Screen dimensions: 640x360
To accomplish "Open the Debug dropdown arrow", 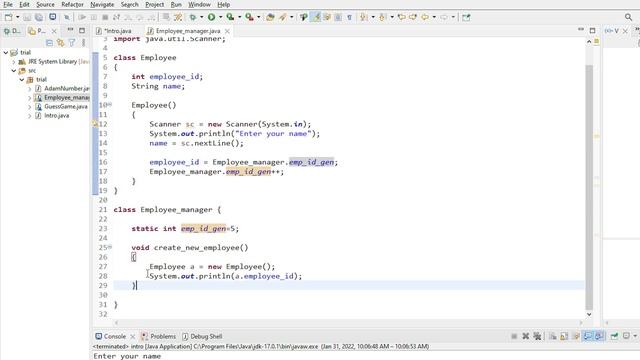I will tap(202, 17).
